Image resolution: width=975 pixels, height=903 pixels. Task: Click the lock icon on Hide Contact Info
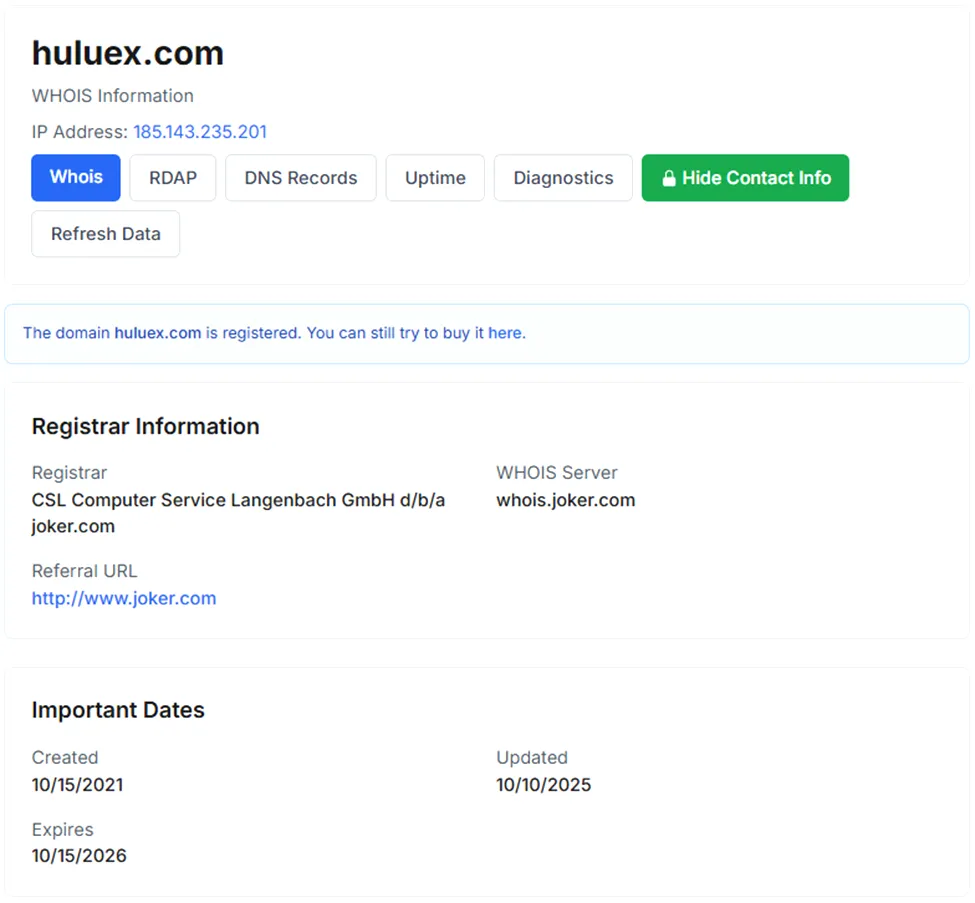tap(668, 178)
